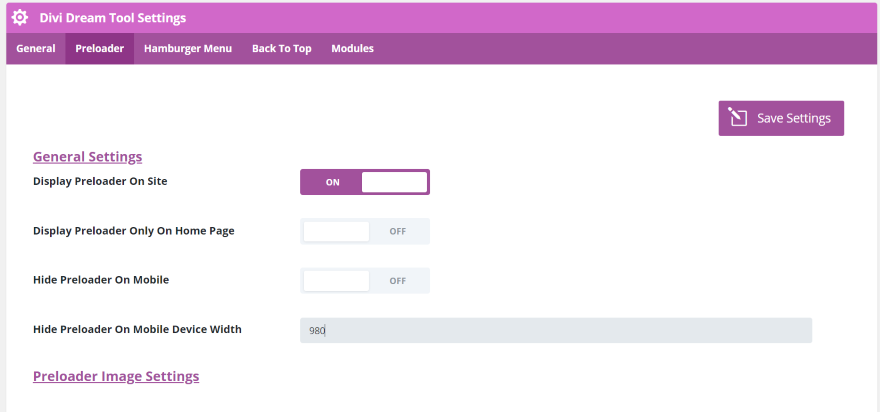Image resolution: width=880 pixels, height=412 pixels.
Task: Click Display Preloader Only On Home Page label
Action: pyautogui.click(x=134, y=231)
